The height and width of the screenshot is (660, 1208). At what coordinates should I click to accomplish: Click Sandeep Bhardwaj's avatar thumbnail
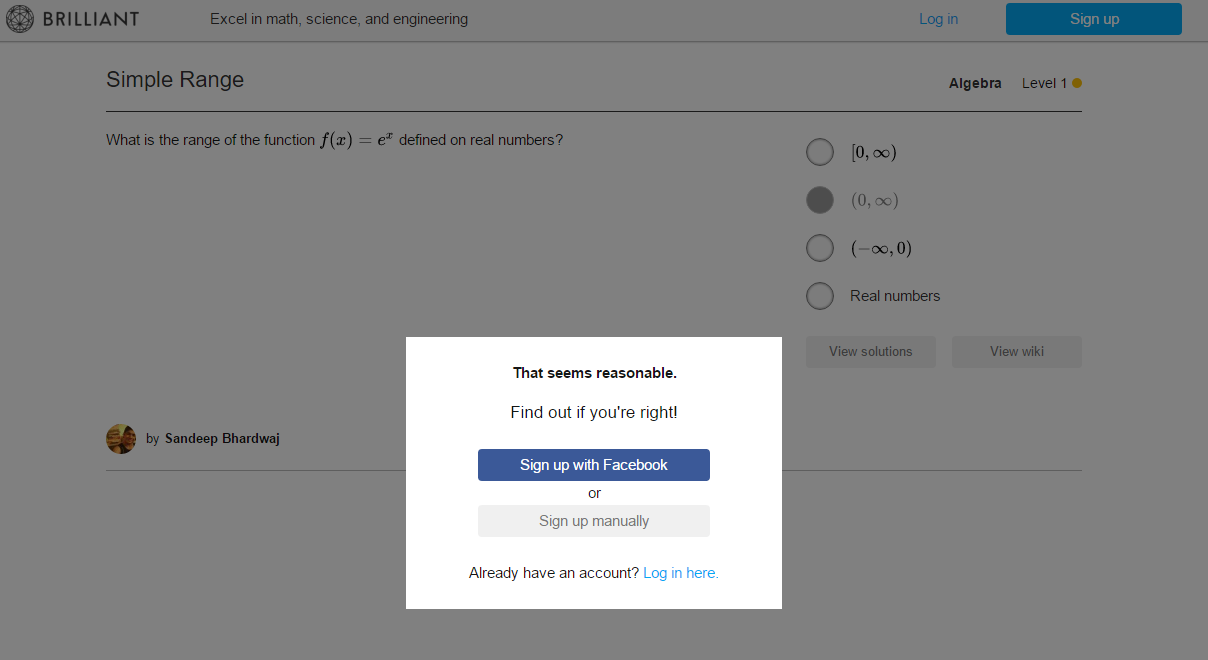click(121, 438)
